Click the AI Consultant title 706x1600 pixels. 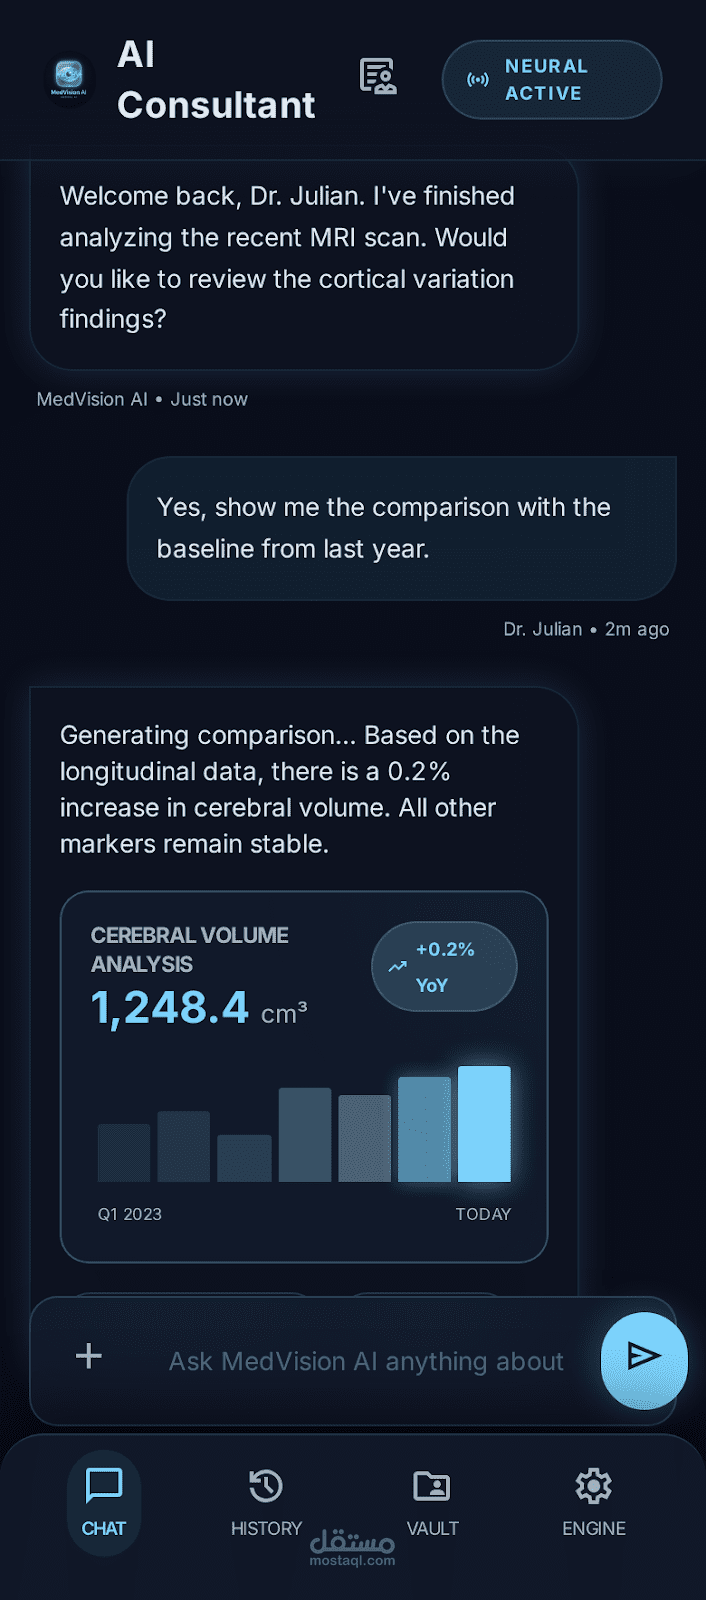click(216, 80)
